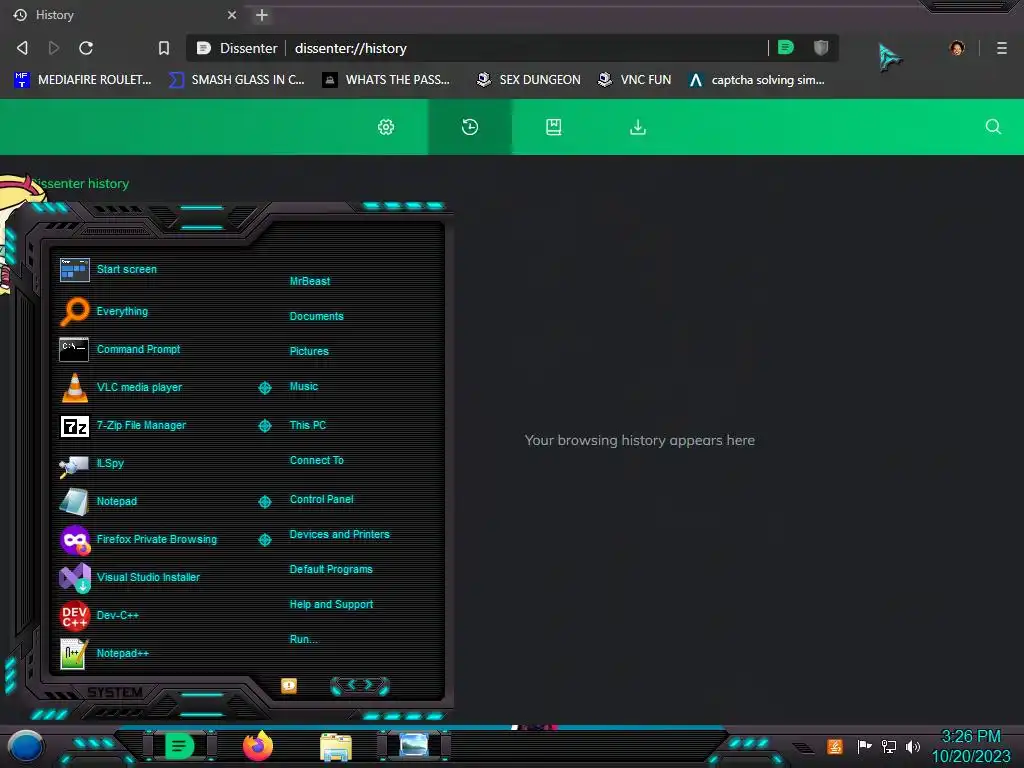Open SMASH GLASS IN C... bookmark
Image resolution: width=1024 pixels, height=768 pixels.
(237, 80)
